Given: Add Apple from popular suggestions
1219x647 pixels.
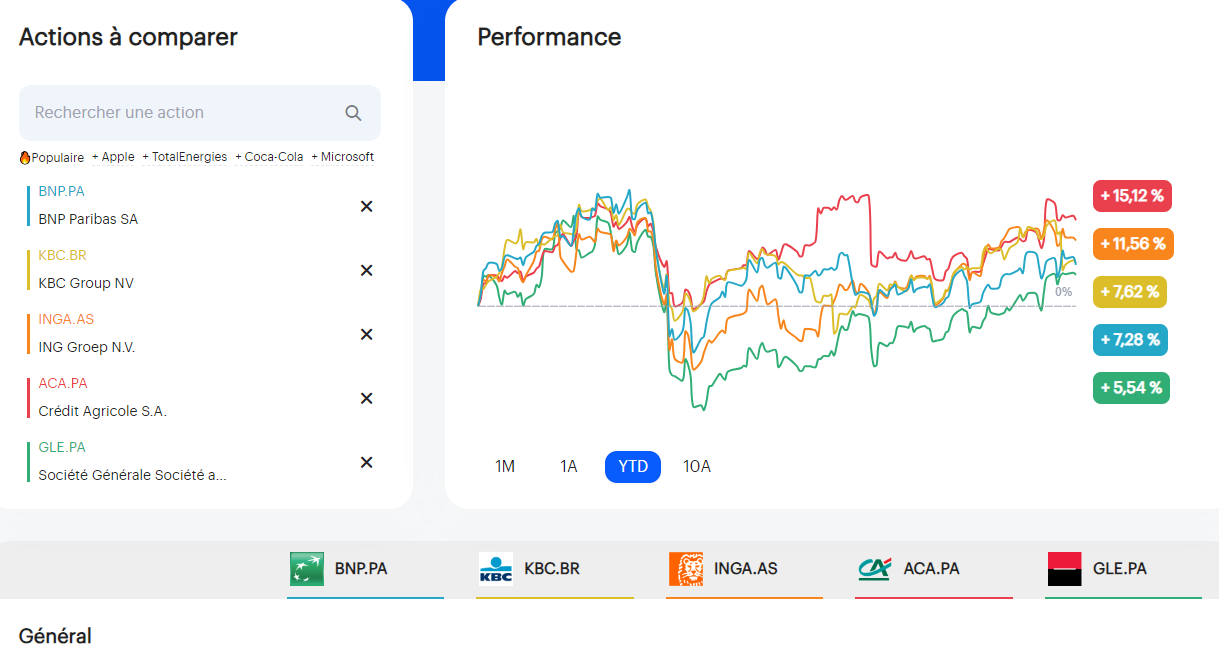Looking at the screenshot, I should pyautogui.click(x=113, y=157).
